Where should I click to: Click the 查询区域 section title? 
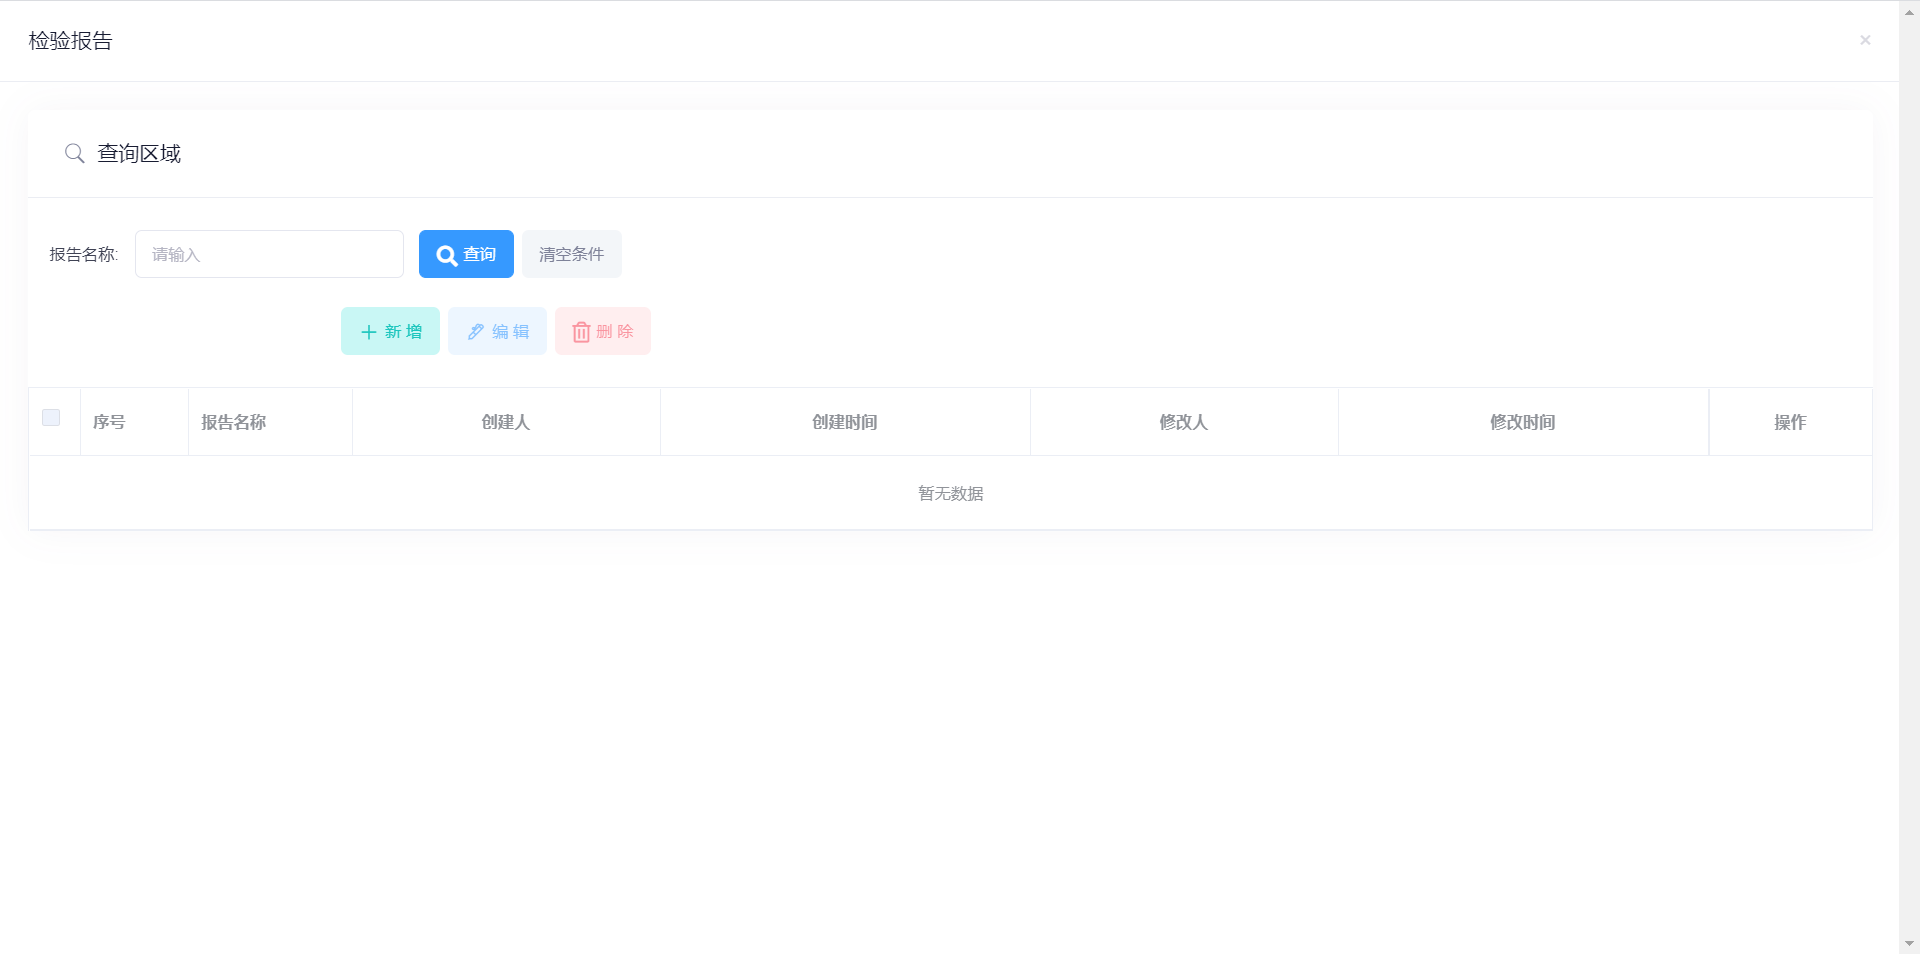click(x=139, y=153)
